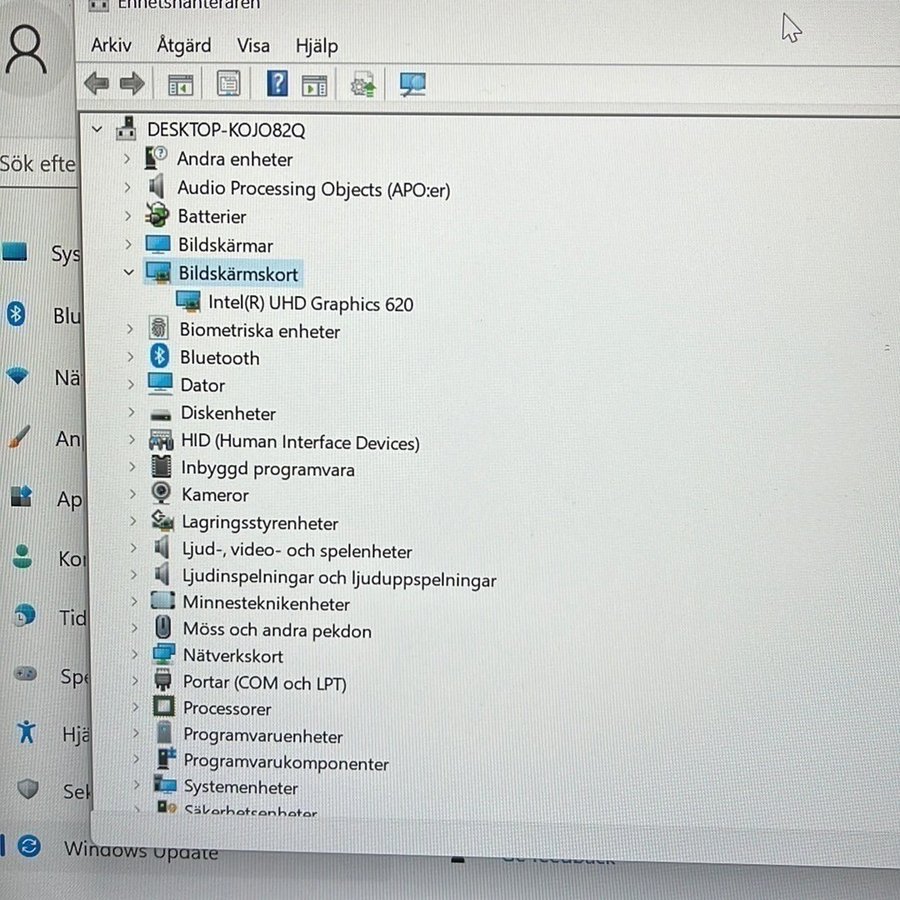Click the blue Help question mark icon
This screenshot has height=900, width=900.
(277, 84)
